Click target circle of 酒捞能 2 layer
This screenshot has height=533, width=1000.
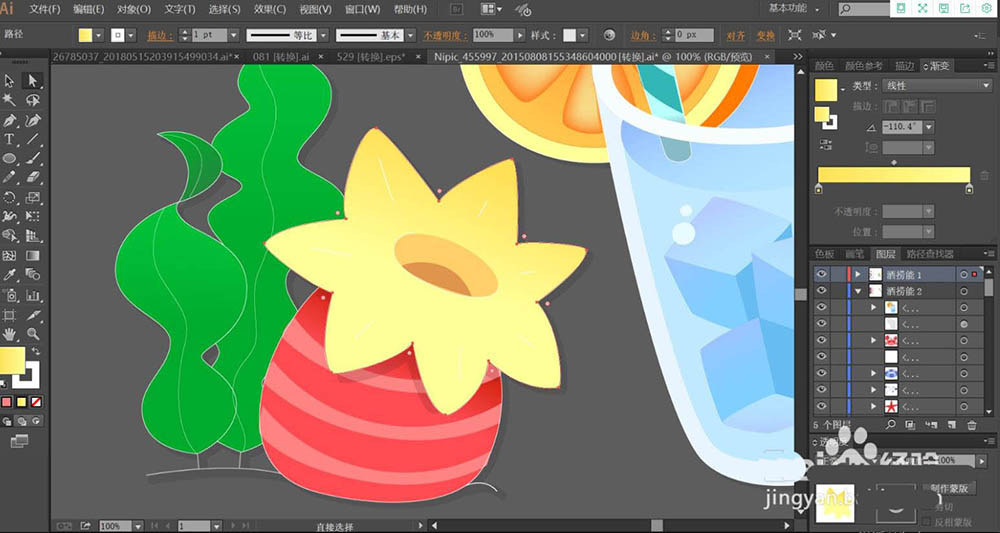tap(963, 290)
